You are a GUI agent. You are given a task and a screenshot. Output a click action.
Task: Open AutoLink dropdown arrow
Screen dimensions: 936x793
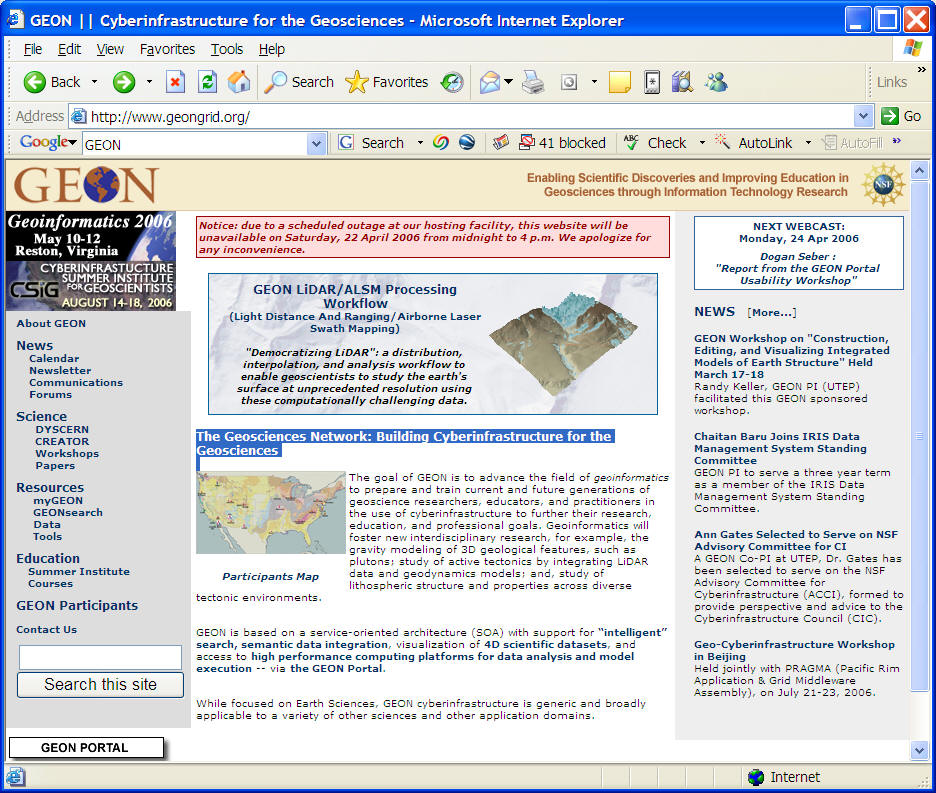[808, 143]
